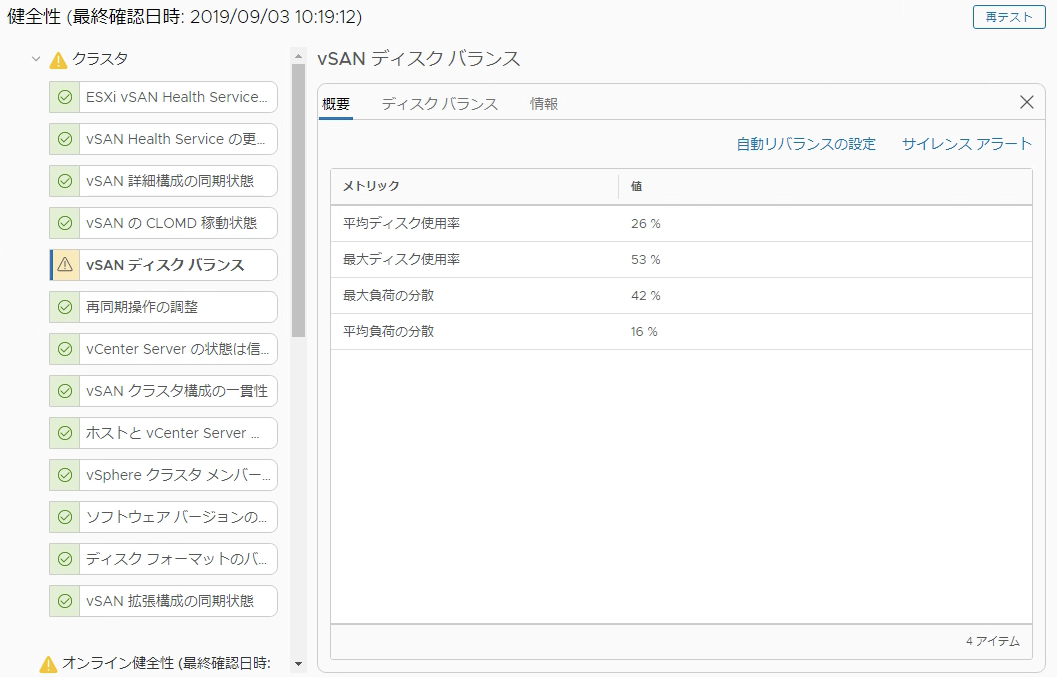Click the scrollbar down arrow

tap(298, 664)
